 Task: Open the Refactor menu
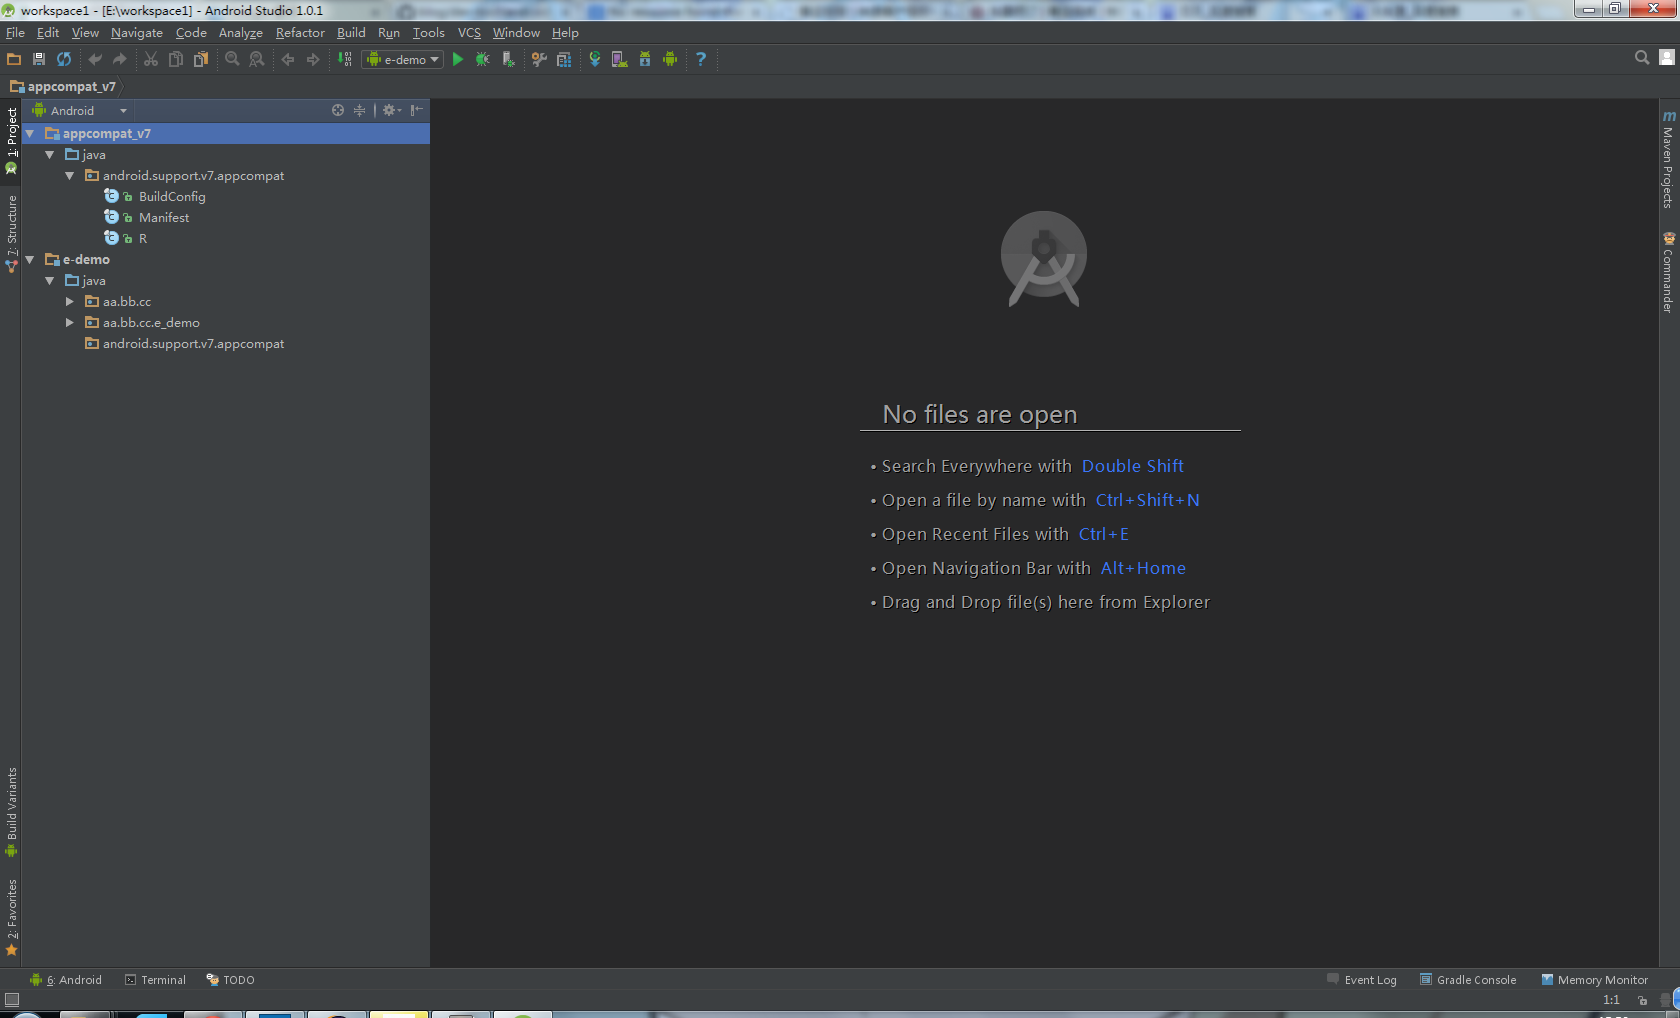[300, 33]
